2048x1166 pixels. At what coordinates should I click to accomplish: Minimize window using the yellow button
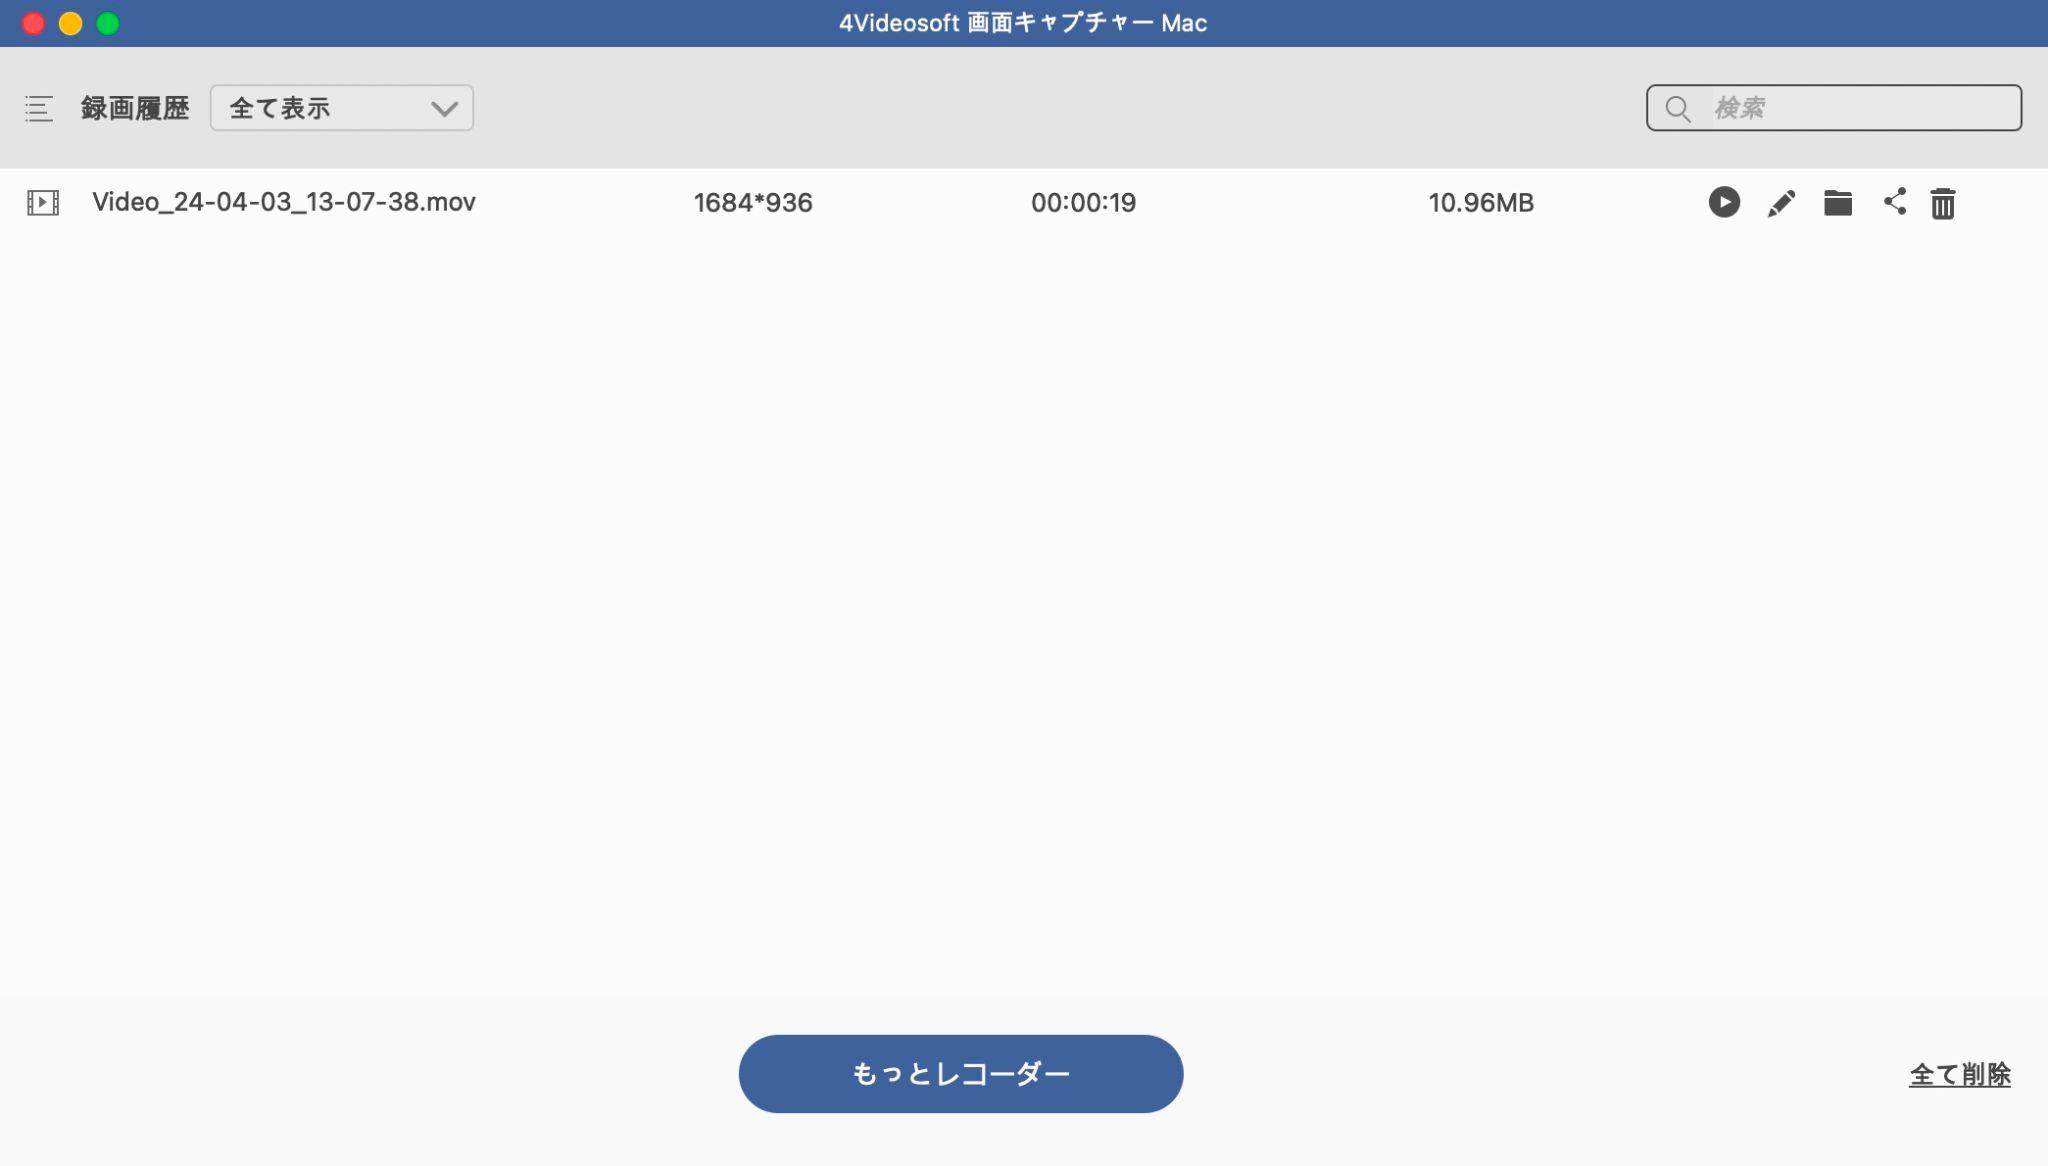[70, 23]
